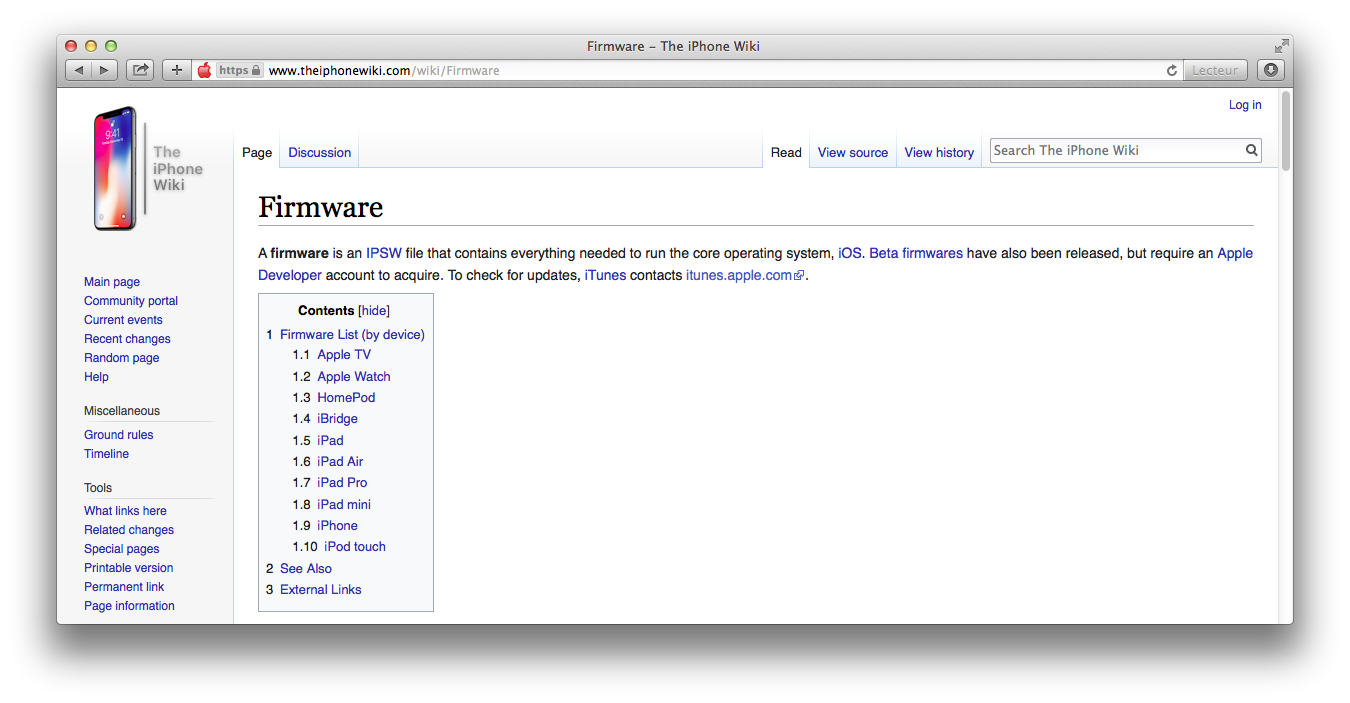This screenshot has width=1350, height=703.
Task: Open the View history tab
Action: (939, 152)
